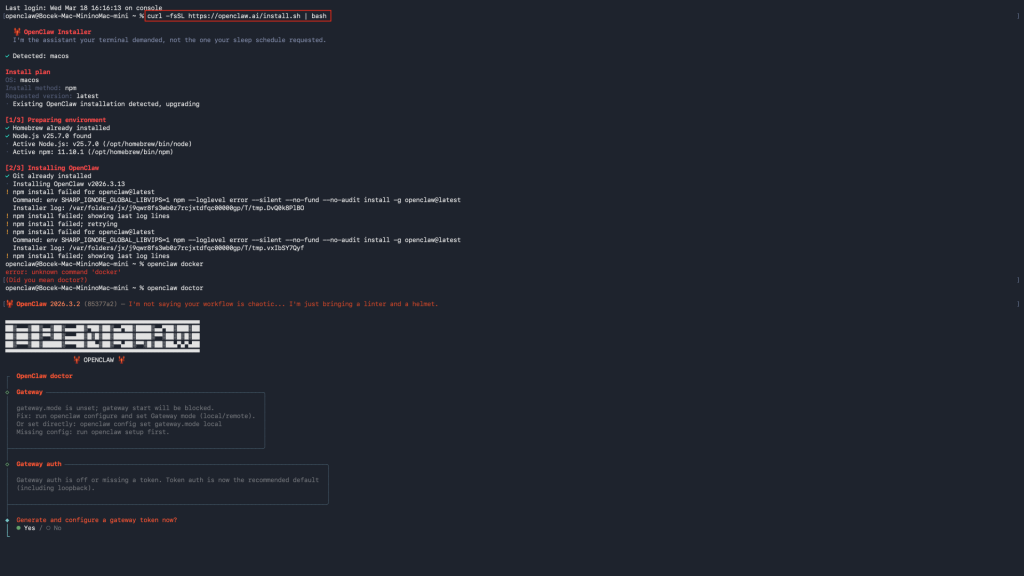Click the Active npm: 11.10.1 line
Viewport: 1024px width, 576px height.
[x=93, y=152]
